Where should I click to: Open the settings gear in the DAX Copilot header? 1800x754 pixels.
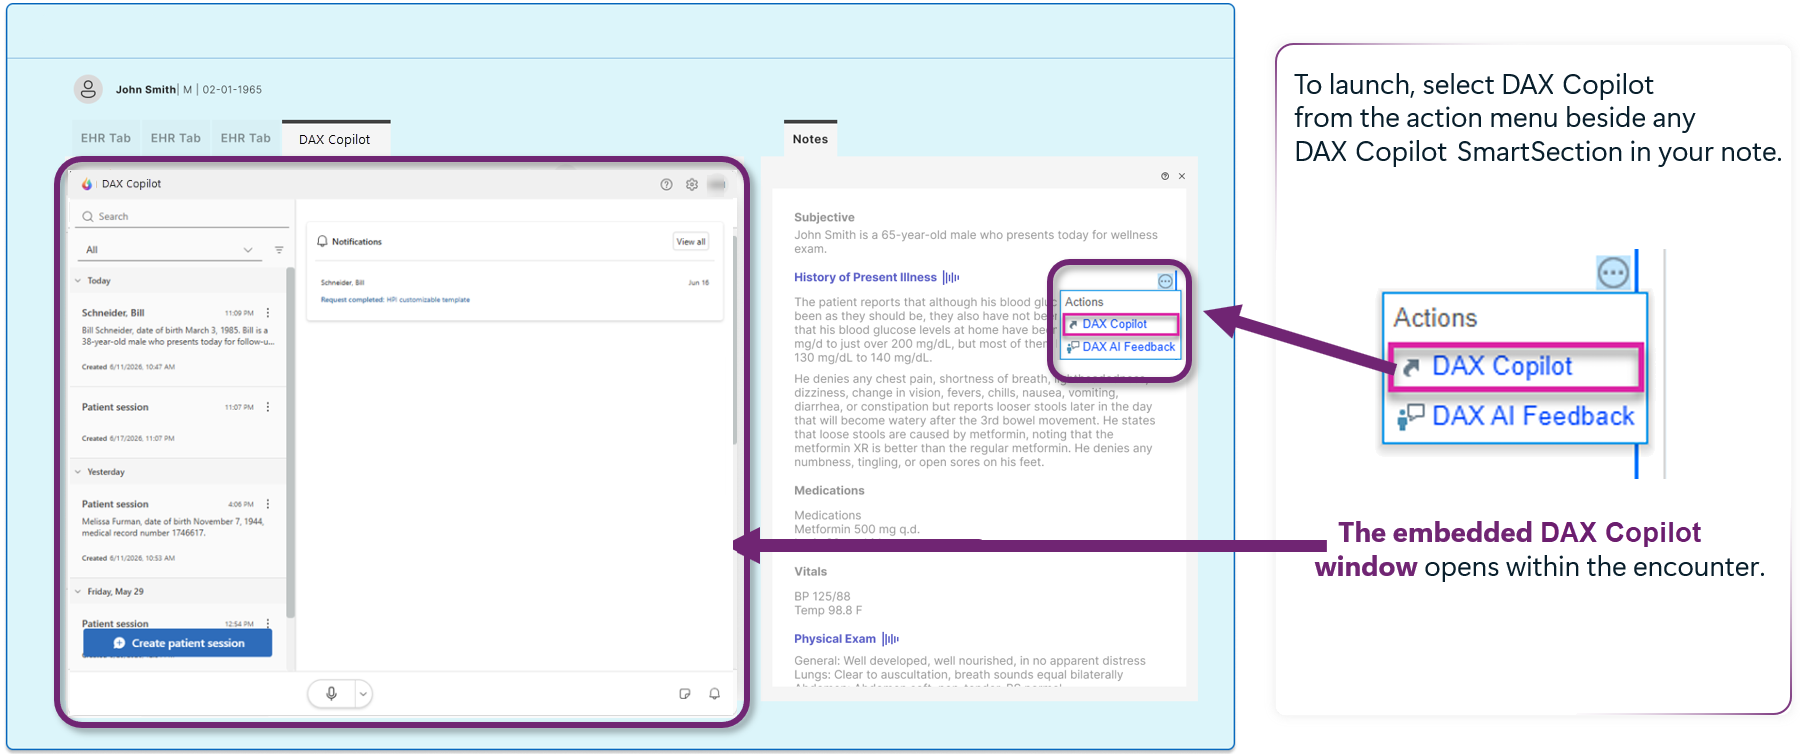(x=692, y=185)
